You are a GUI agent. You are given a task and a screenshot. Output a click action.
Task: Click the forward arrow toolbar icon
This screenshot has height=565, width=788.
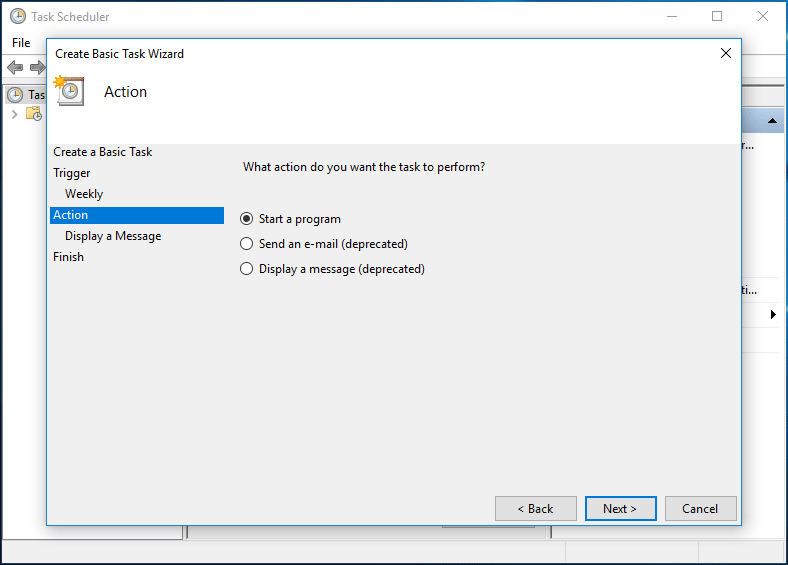click(x=38, y=67)
